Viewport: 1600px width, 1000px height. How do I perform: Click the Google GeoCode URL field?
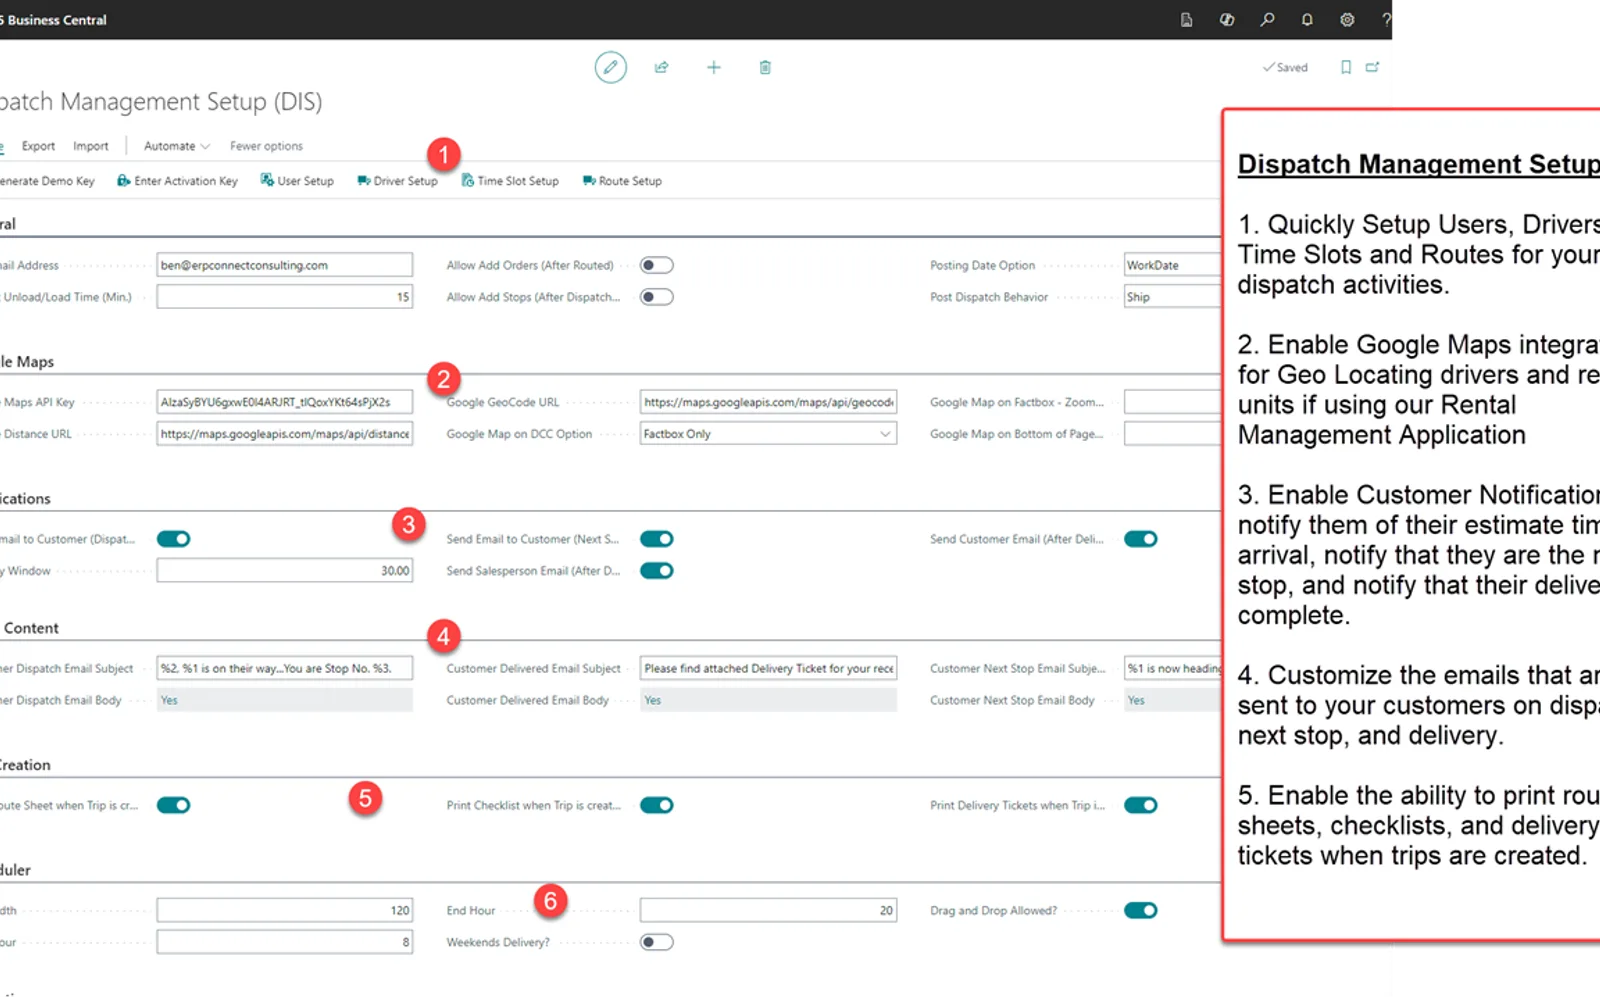(x=768, y=402)
